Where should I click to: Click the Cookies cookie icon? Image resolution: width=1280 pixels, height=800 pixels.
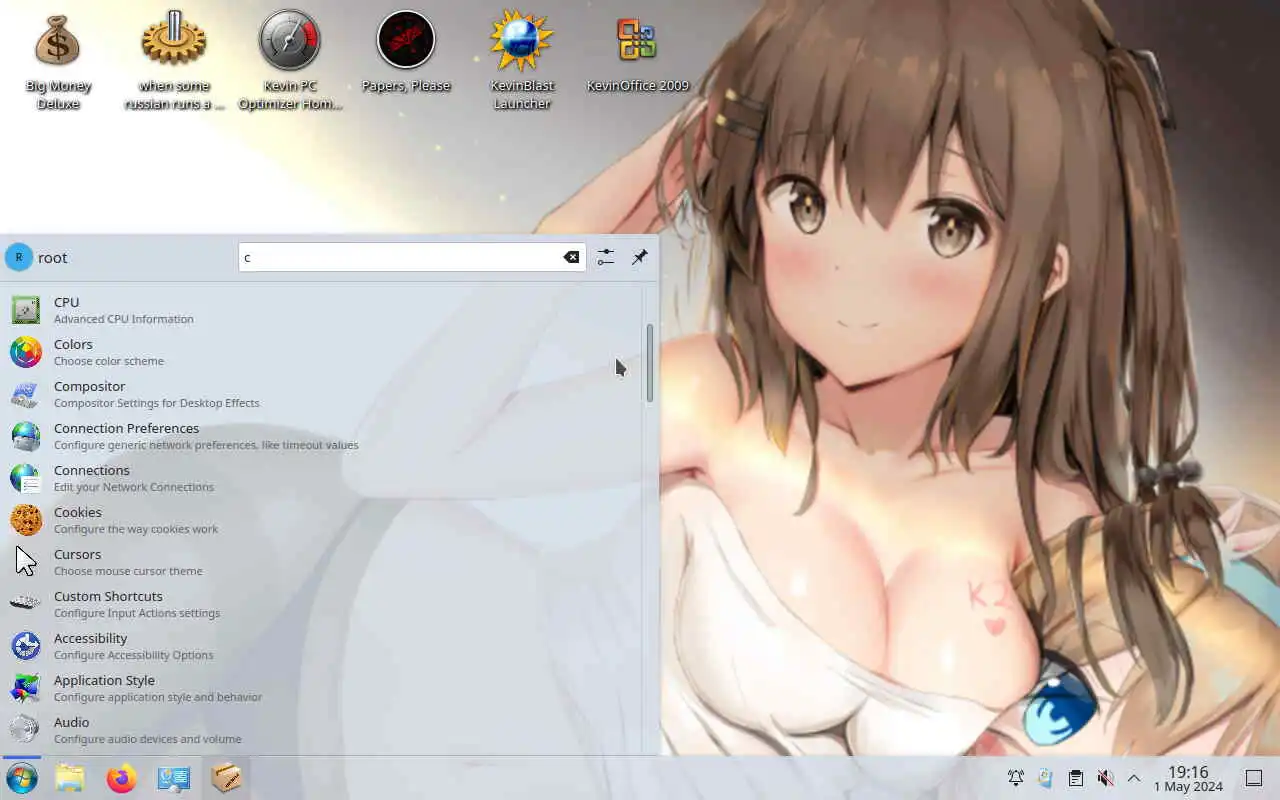coord(26,520)
